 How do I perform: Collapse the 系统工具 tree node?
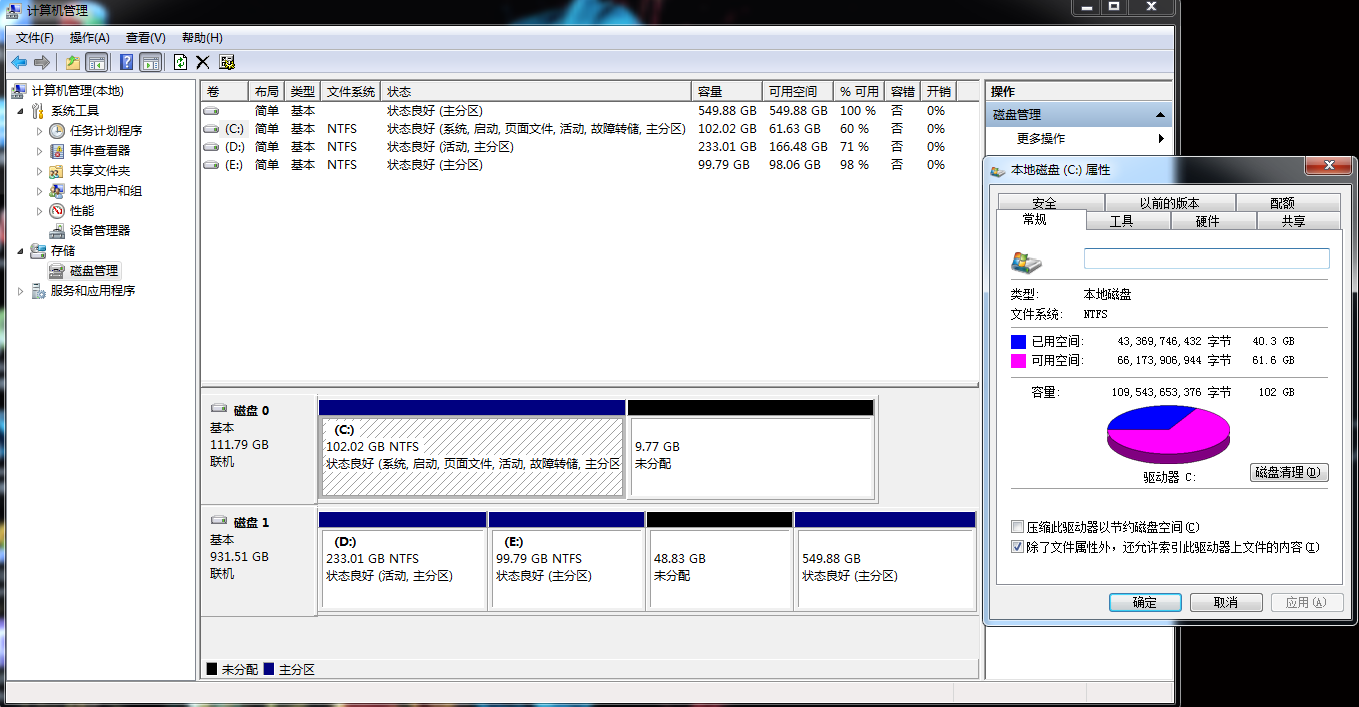tap(22, 111)
